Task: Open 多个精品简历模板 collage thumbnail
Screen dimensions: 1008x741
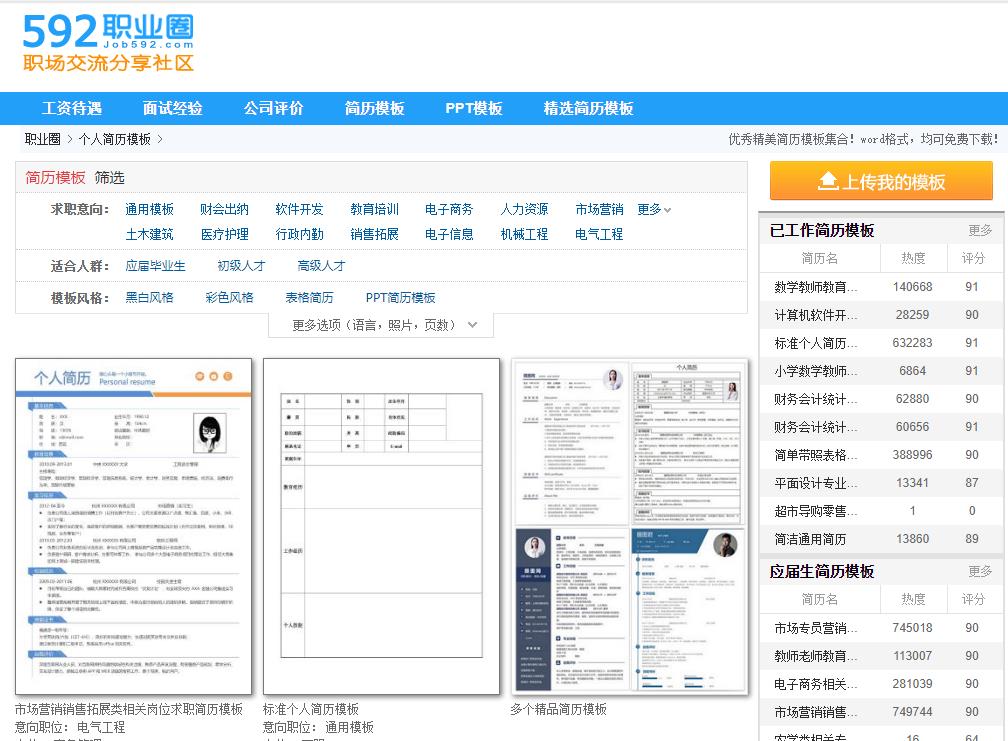Action: (629, 526)
